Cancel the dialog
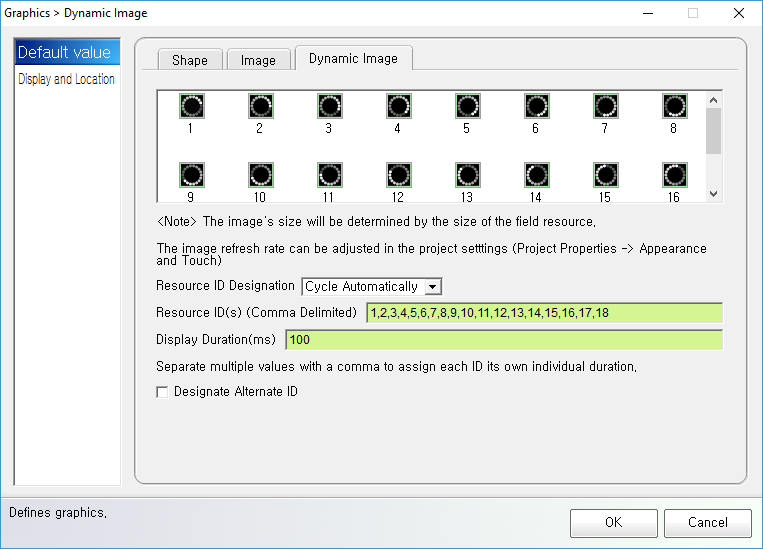Screen dimensions: 763x549 point(707,522)
